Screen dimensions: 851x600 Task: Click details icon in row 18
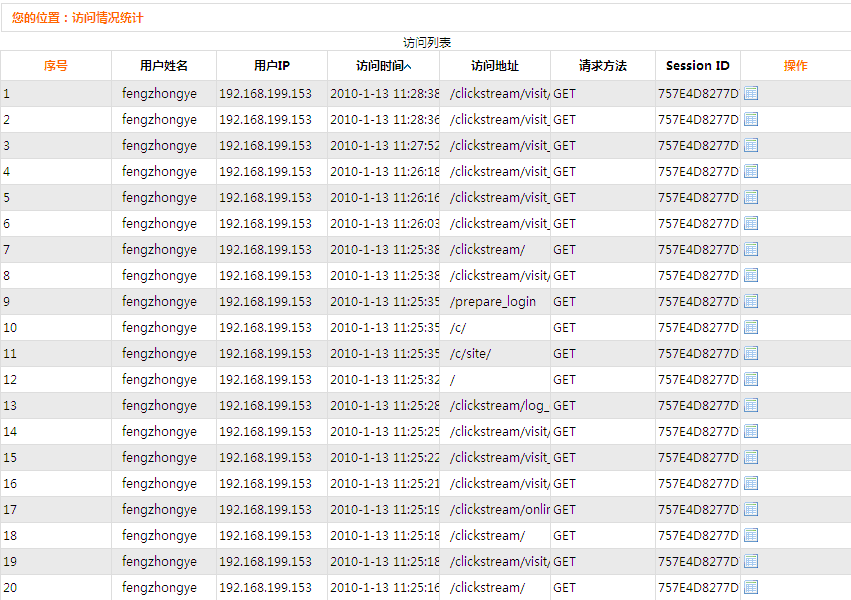coord(751,535)
